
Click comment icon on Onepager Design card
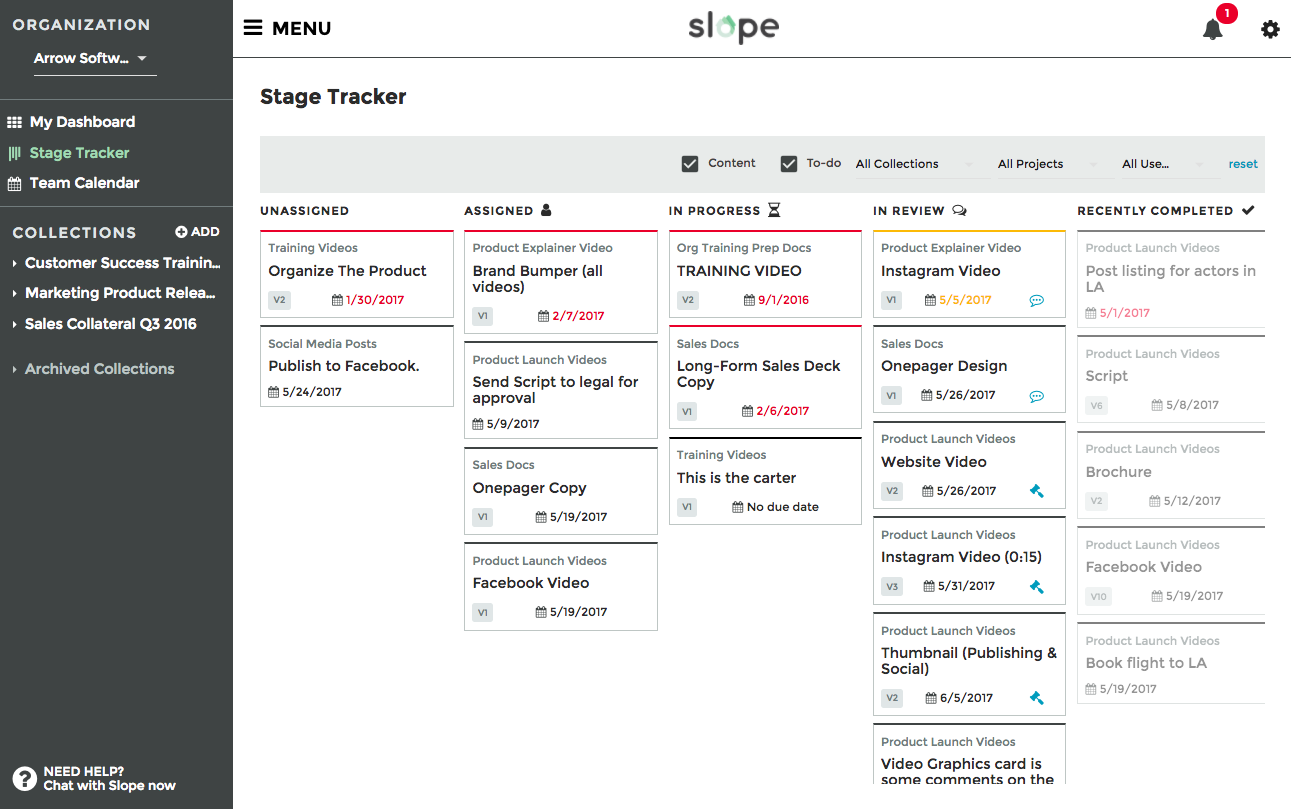[x=1036, y=396]
